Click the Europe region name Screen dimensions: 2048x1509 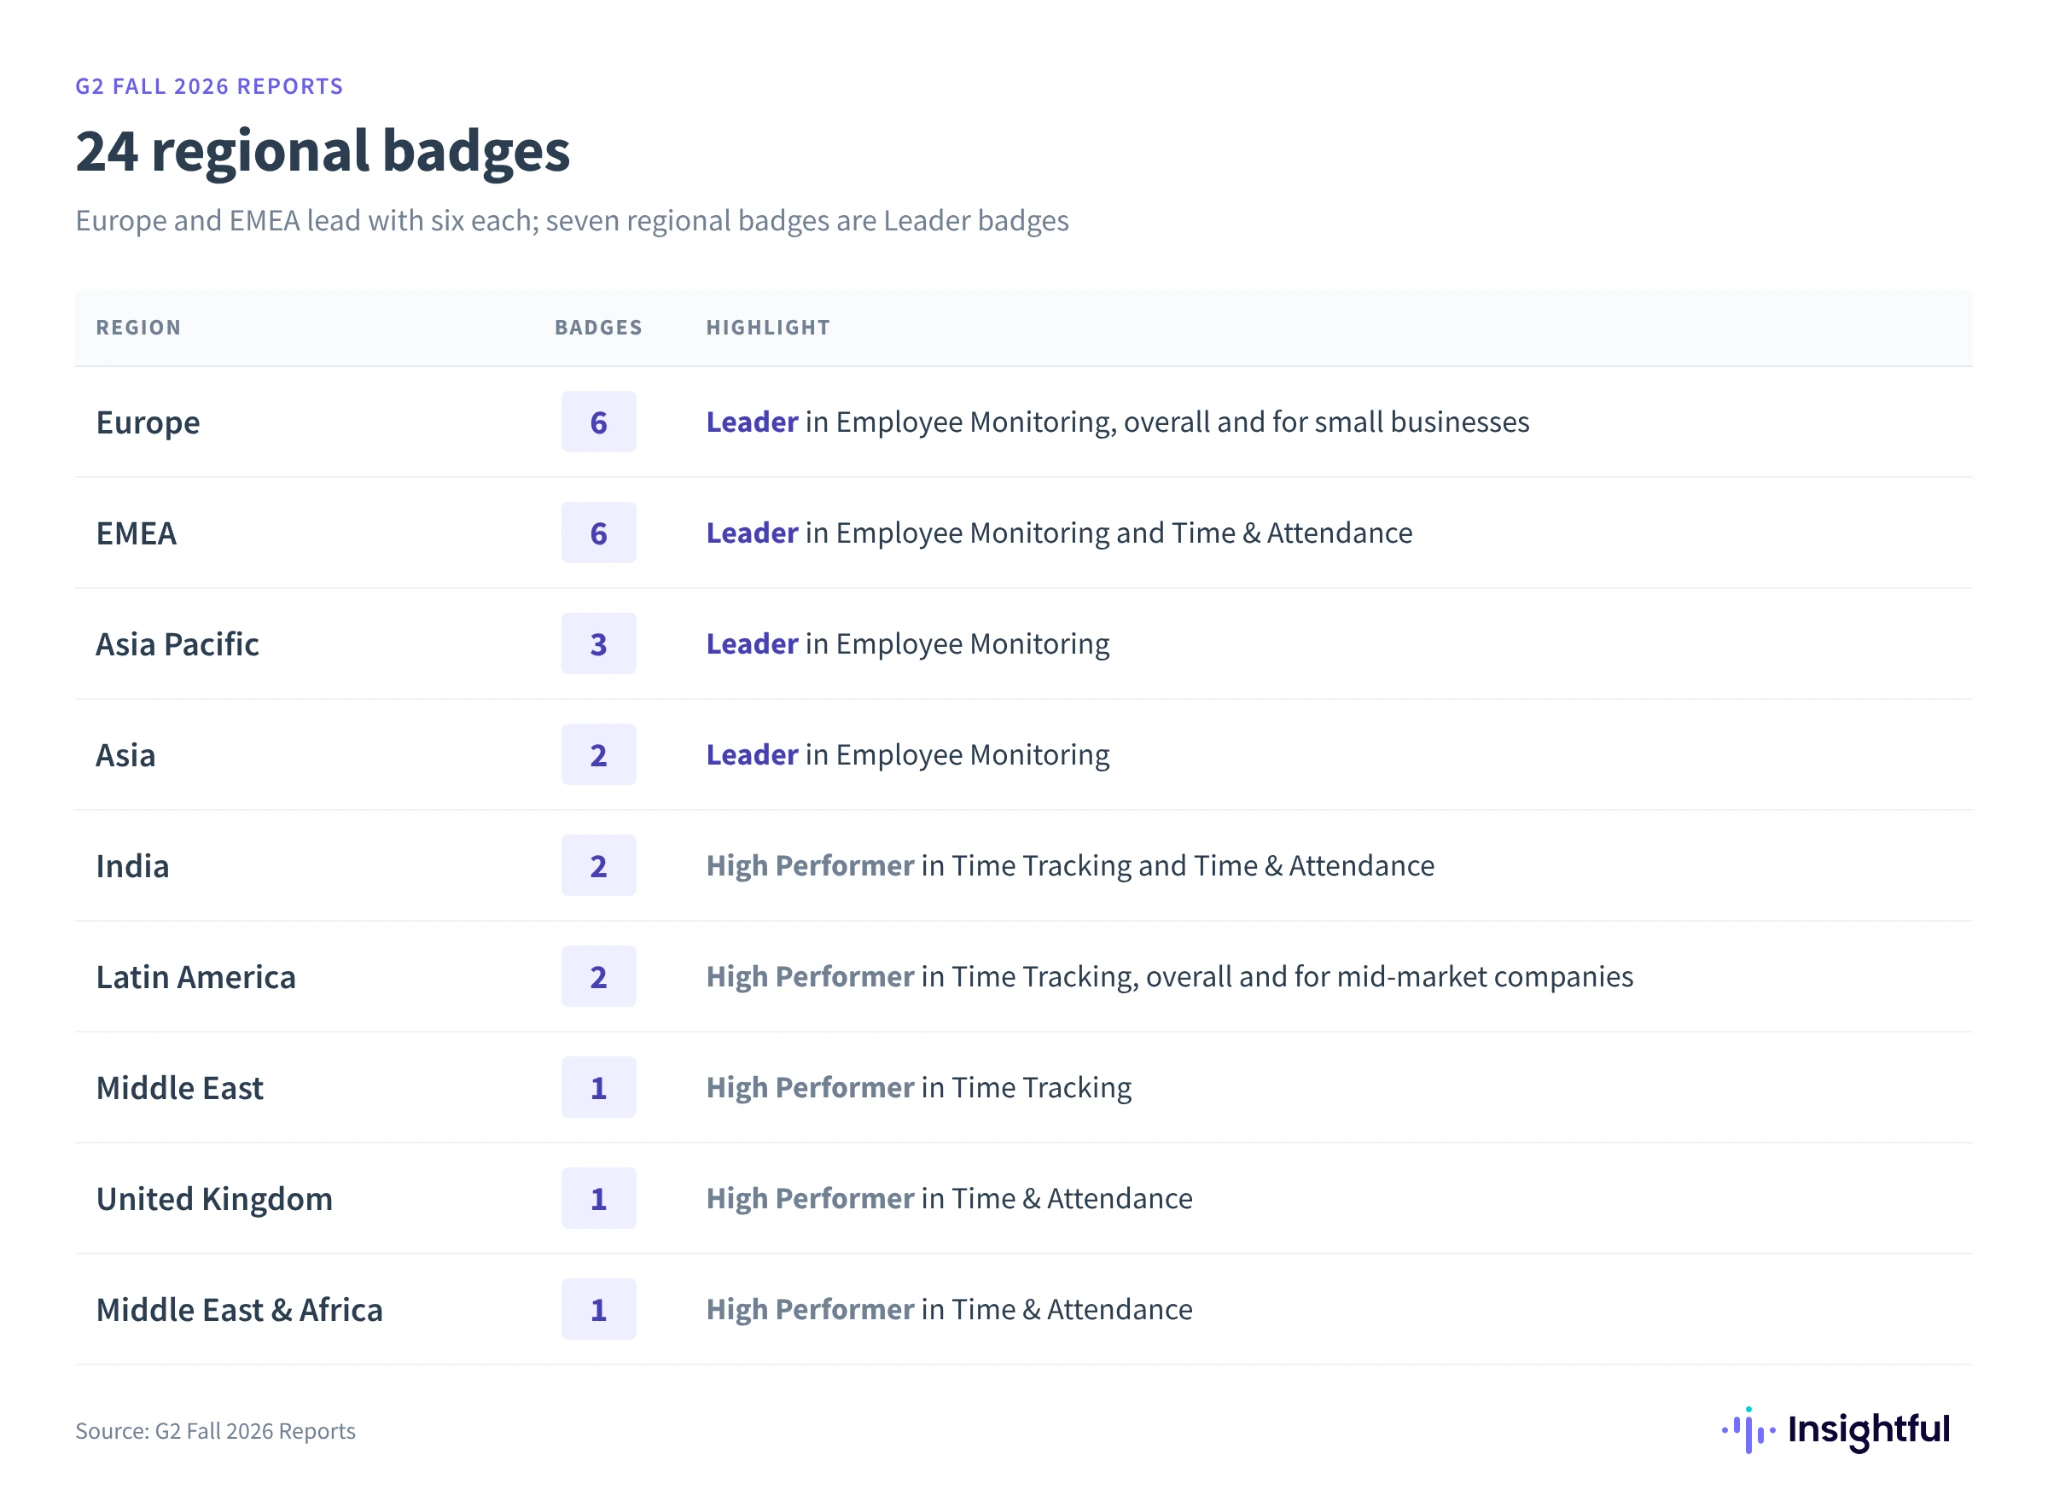[148, 423]
